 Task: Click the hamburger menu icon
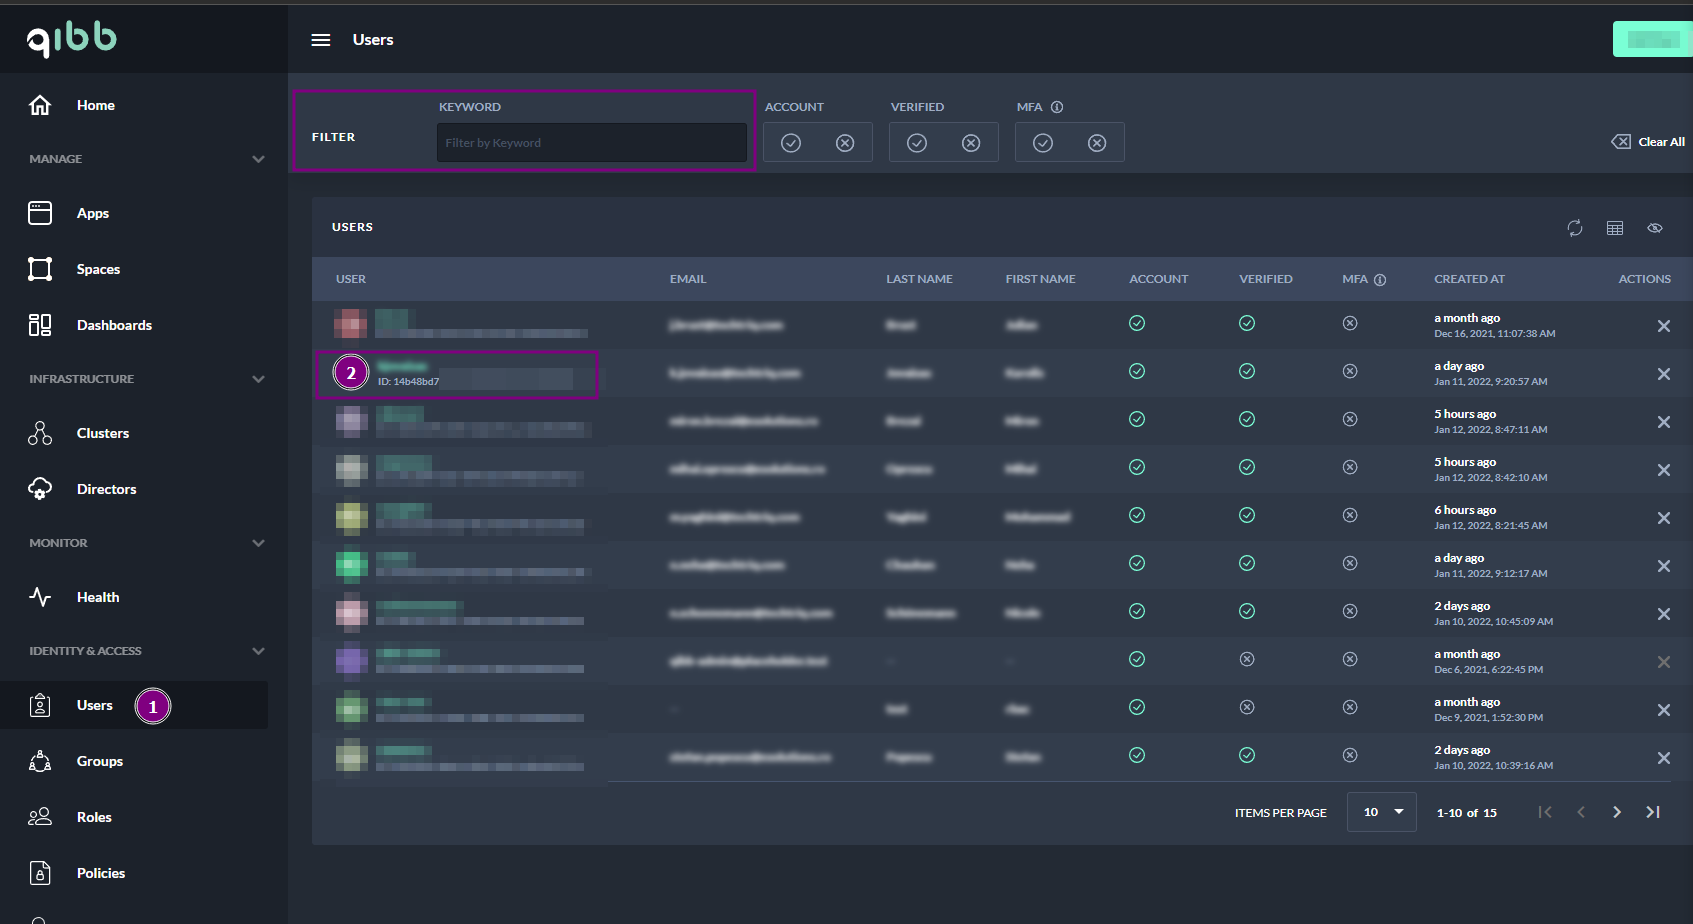pos(321,40)
